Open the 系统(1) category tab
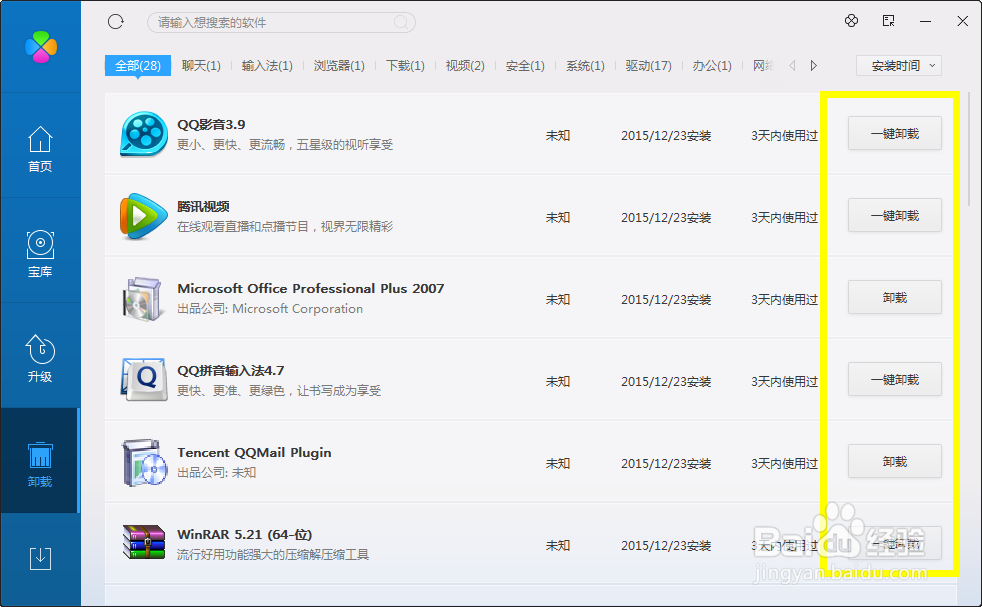Viewport: 982px width, 607px height. (585, 65)
